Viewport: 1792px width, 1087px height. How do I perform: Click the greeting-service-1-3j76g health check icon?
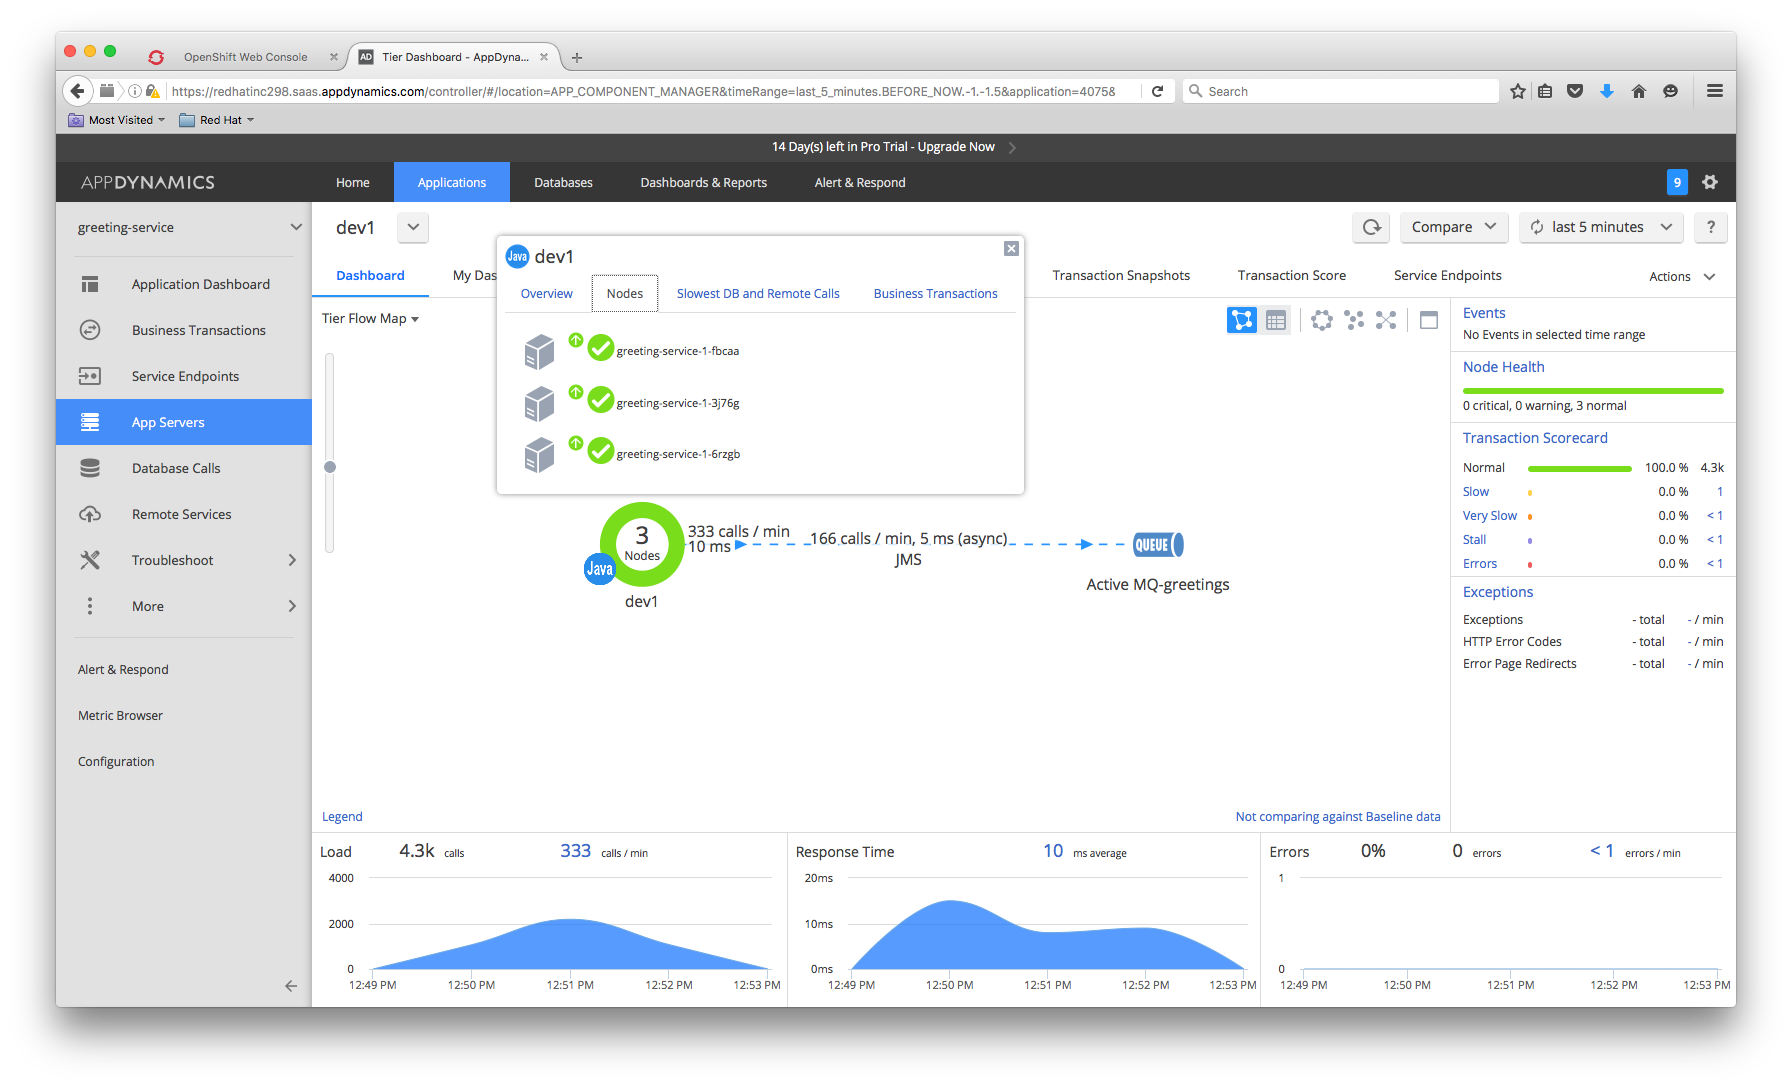[x=600, y=400]
